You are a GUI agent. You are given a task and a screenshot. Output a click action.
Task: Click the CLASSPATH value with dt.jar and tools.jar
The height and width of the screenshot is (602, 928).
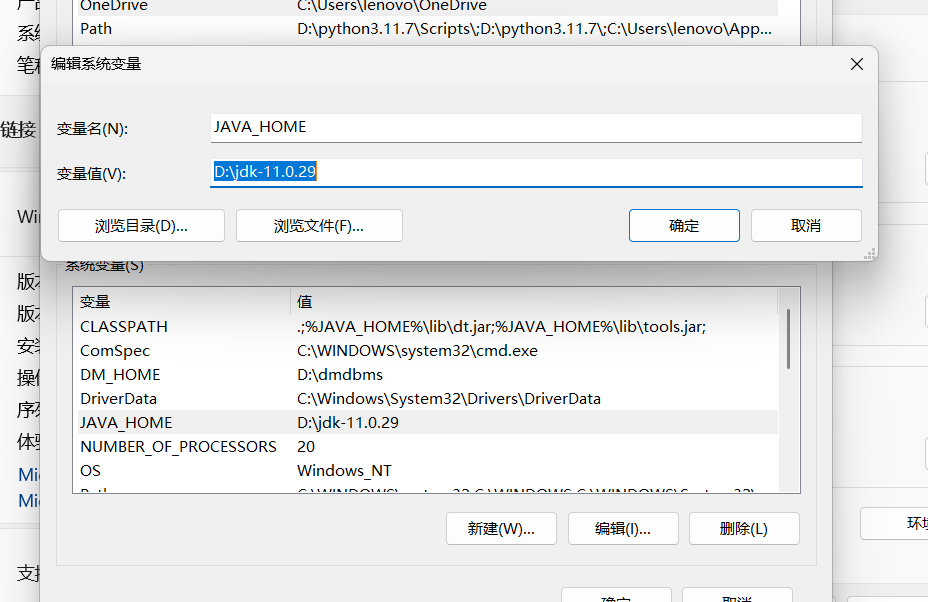(501, 327)
